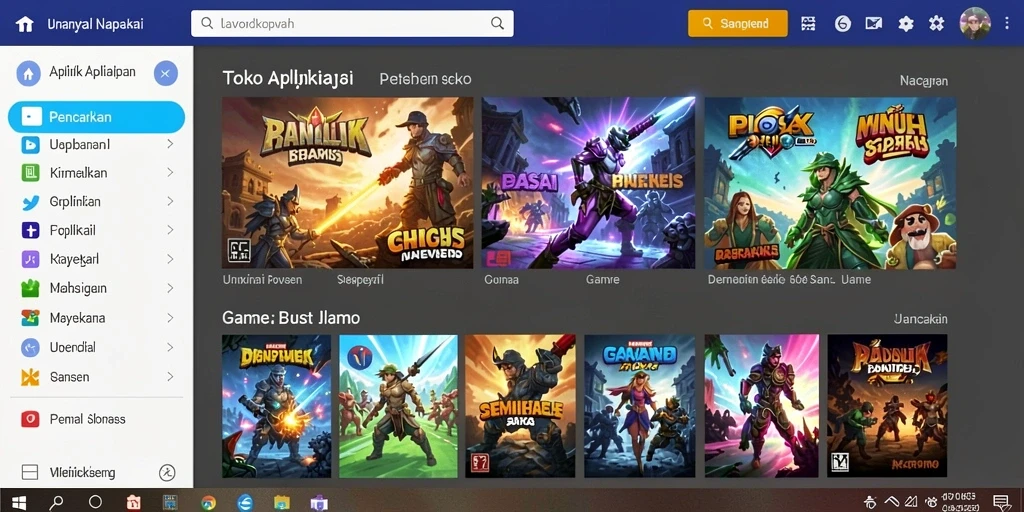Open the settings gear icon in header
The height and width of the screenshot is (512, 1024).
coord(906,24)
